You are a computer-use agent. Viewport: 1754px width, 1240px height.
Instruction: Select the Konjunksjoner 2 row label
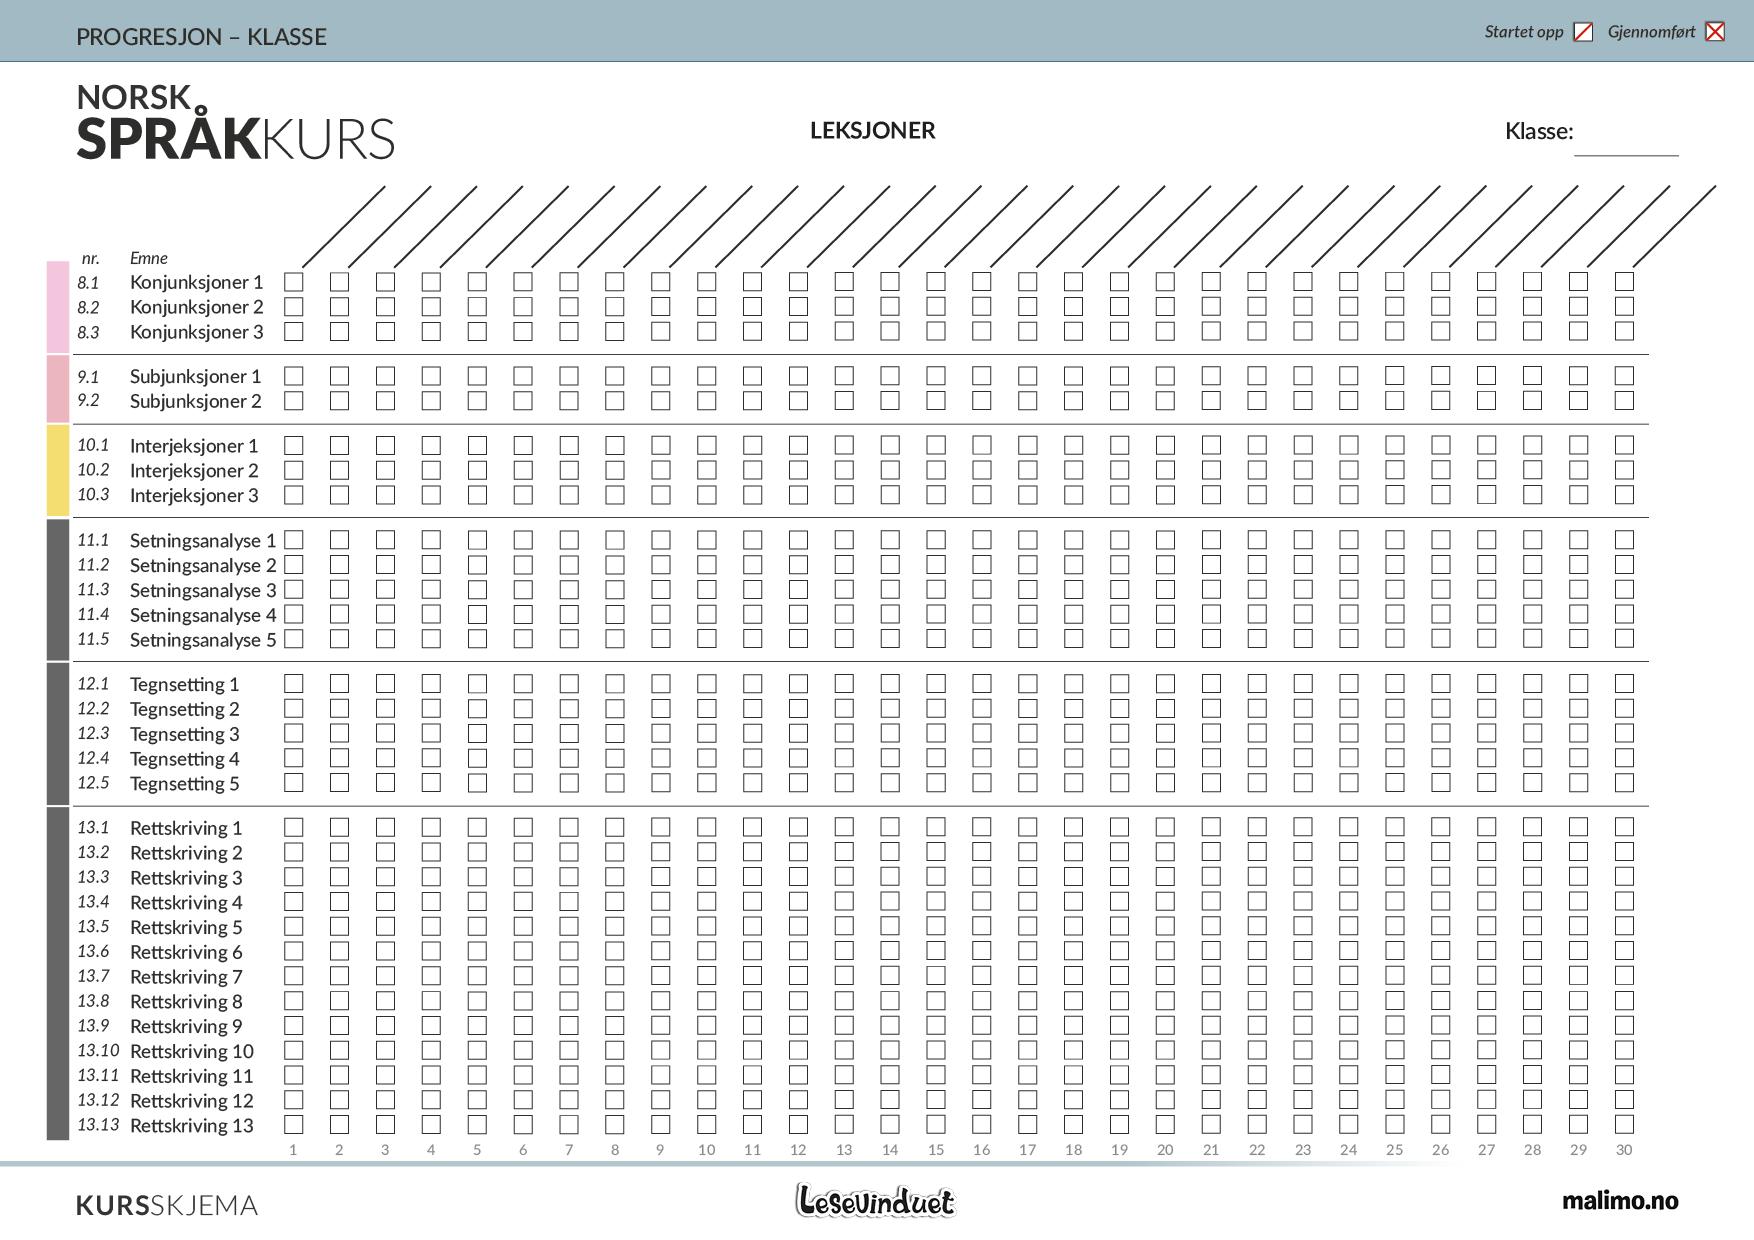(x=197, y=307)
